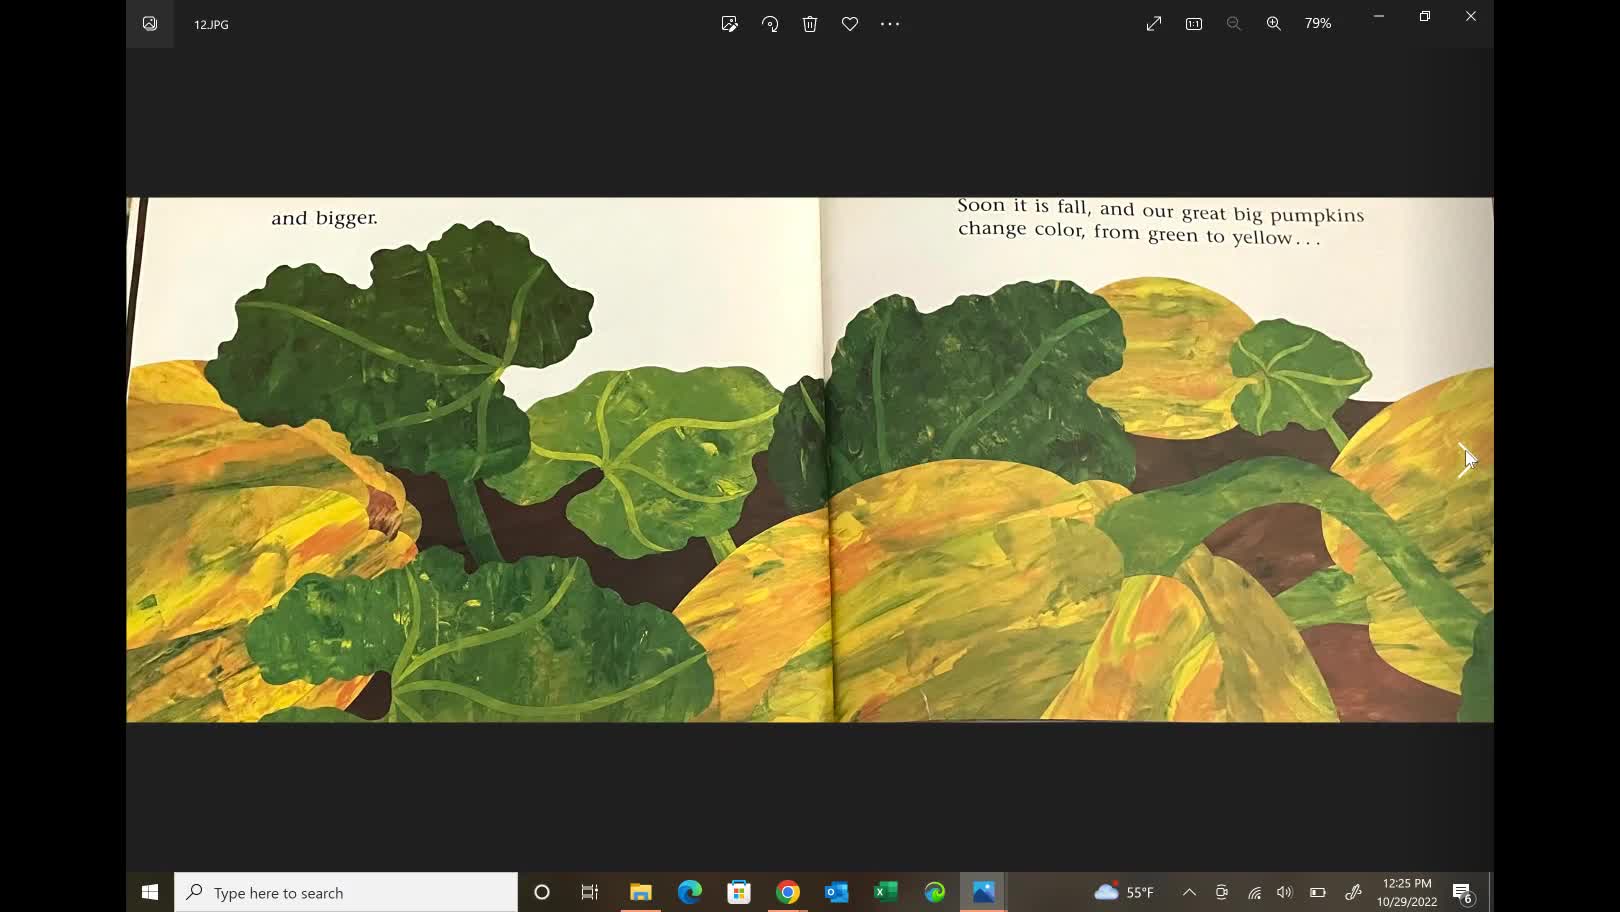Open Cortana circle icon
The image size is (1620, 912).
[x=542, y=892]
